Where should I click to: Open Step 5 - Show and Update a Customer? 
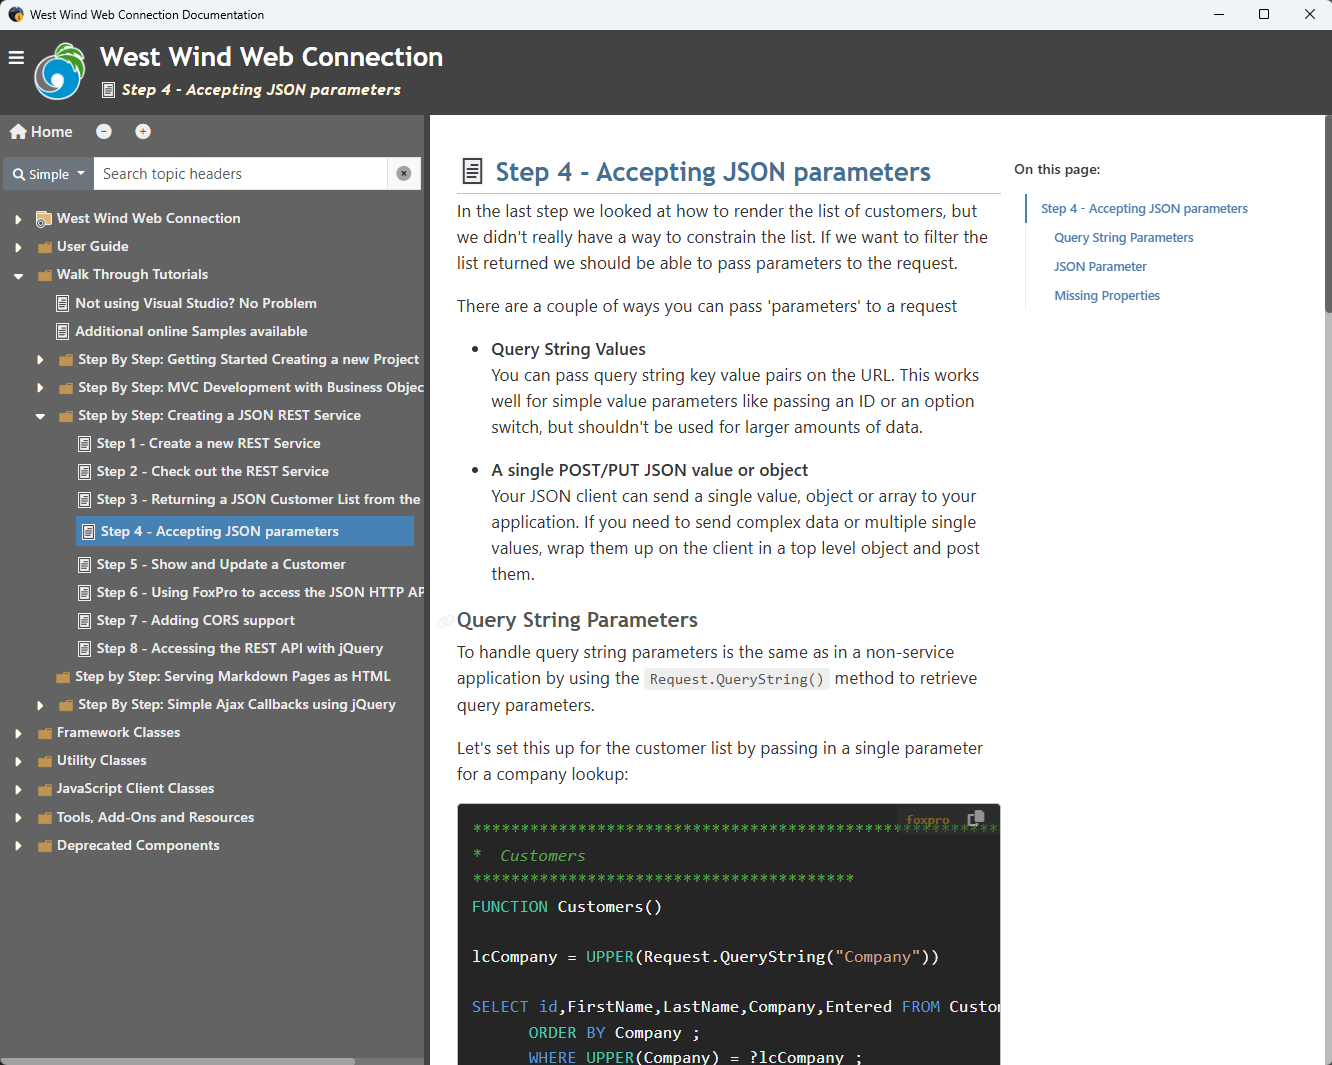tap(220, 564)
